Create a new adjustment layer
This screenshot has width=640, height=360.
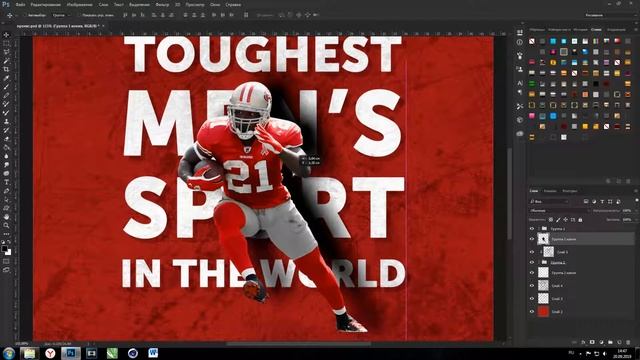tap(601, 342)
